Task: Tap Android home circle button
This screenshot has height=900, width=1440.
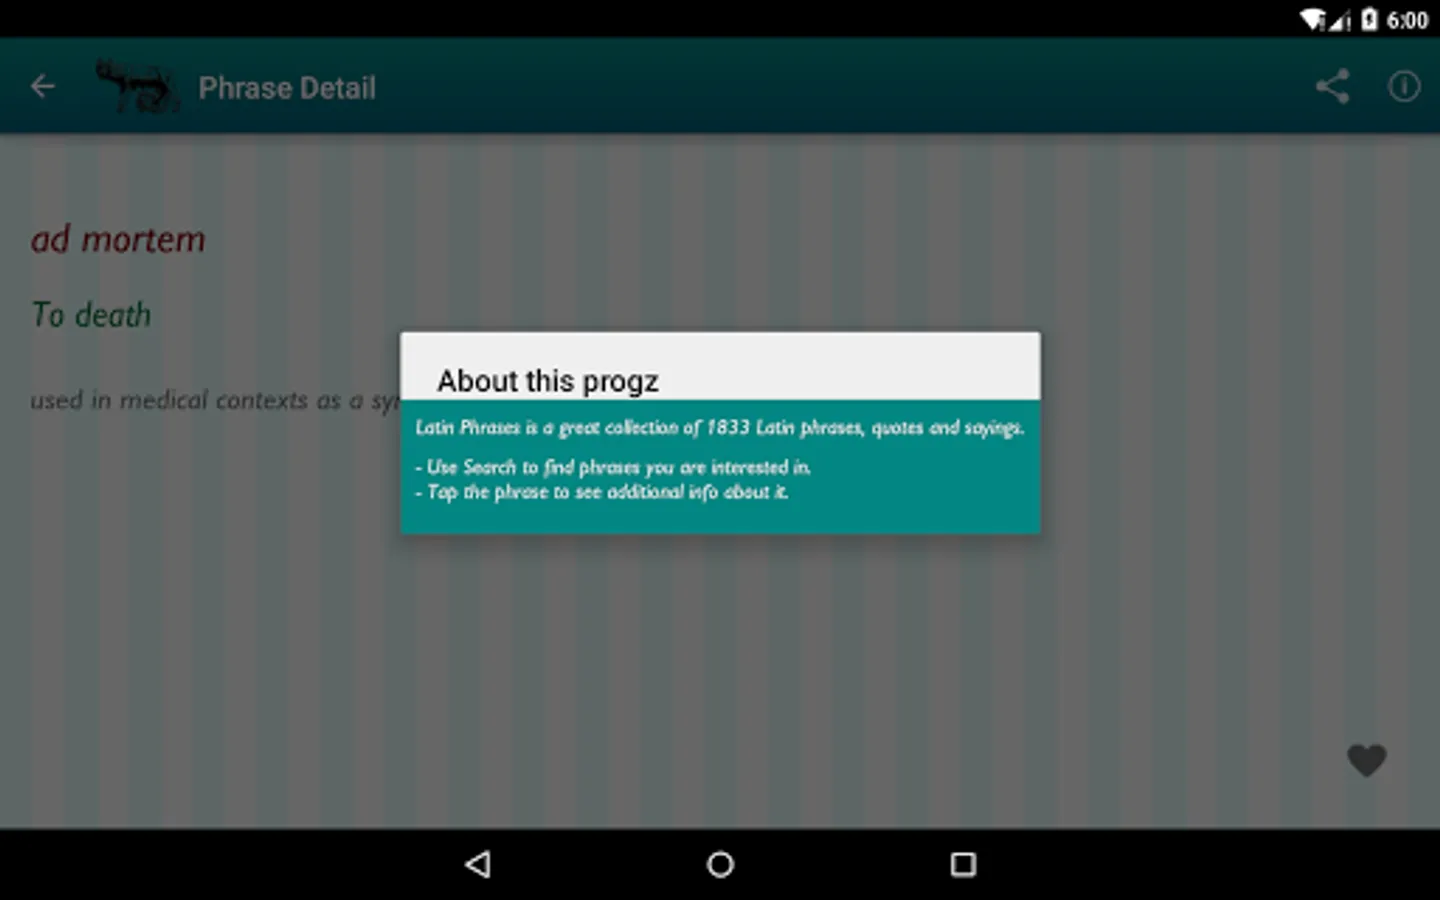Action: point(720,864)
